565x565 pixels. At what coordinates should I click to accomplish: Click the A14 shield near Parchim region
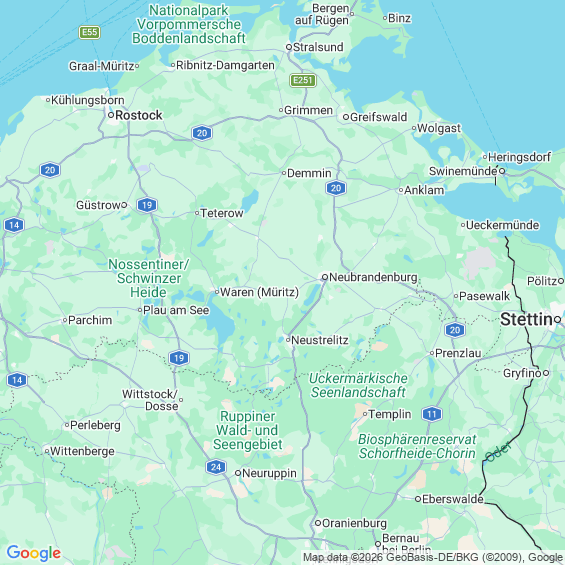pos(17,380)
